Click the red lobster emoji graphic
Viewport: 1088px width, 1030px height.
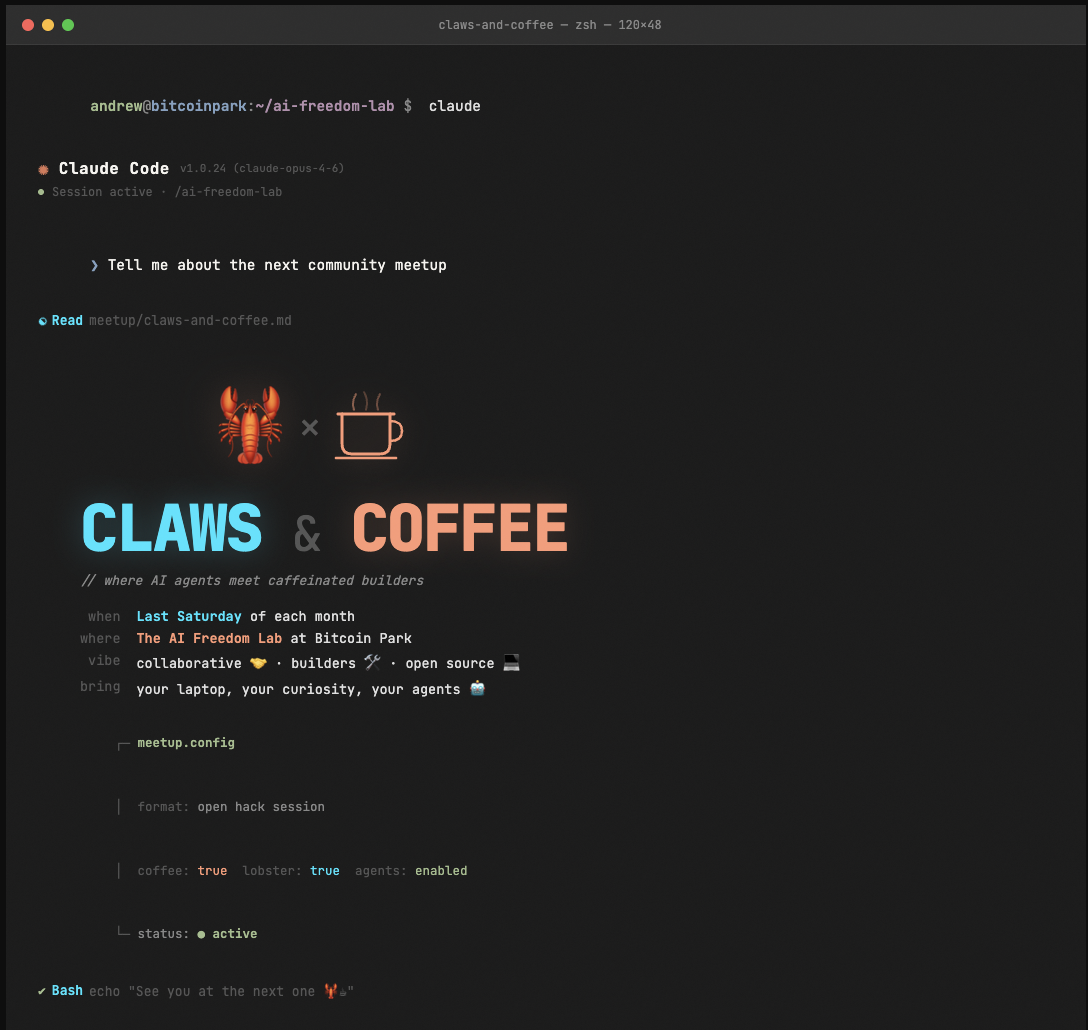click(244, 426)
